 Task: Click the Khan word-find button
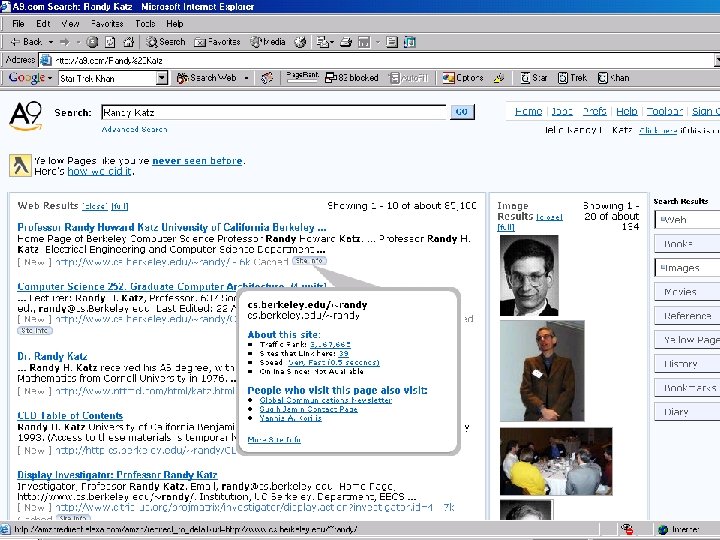(x=613, y=78)
